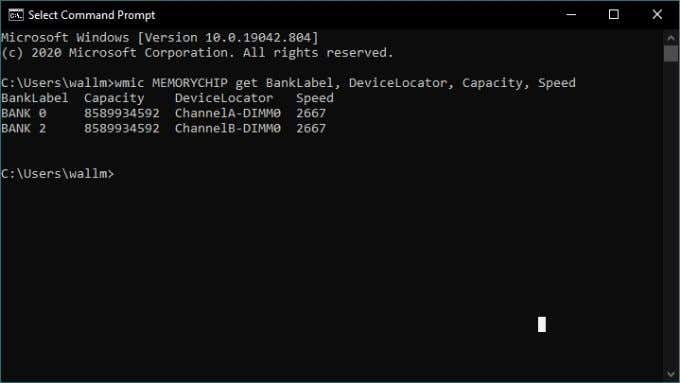Open the Command Prompt system menu icon

[x=16, y=15]
